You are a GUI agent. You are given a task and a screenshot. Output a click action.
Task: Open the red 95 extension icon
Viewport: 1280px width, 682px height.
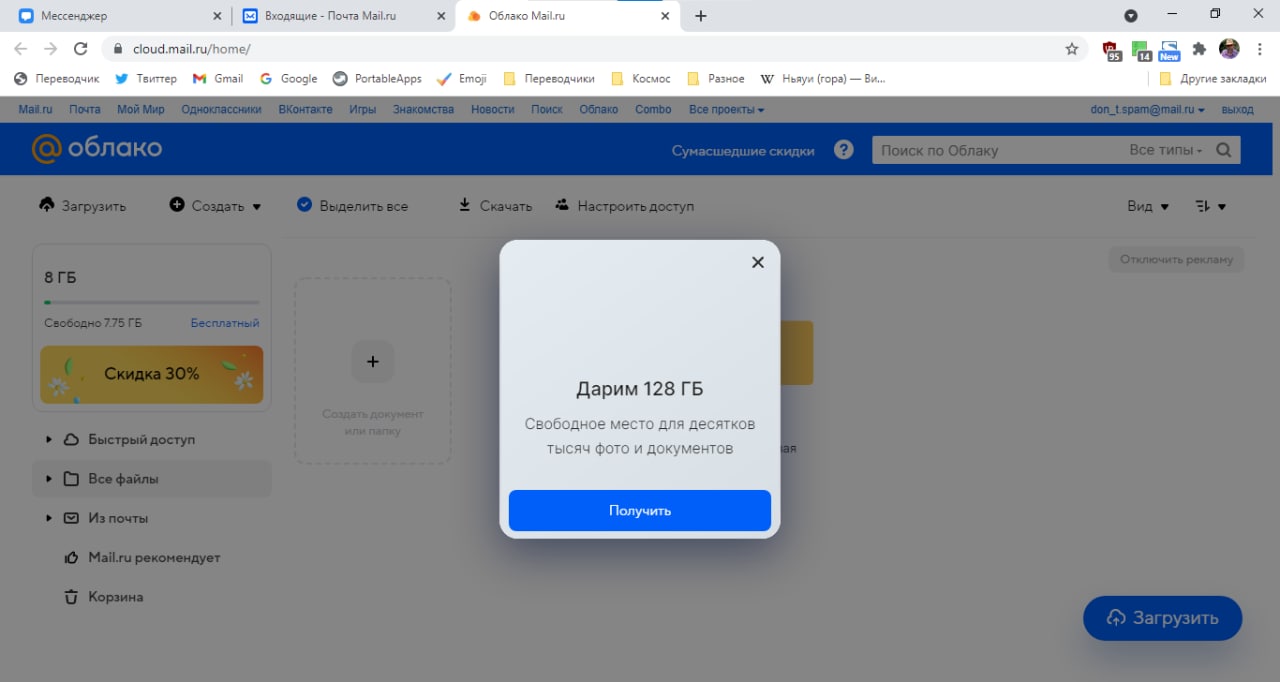pyautogui.click(x=1112, y=50)
